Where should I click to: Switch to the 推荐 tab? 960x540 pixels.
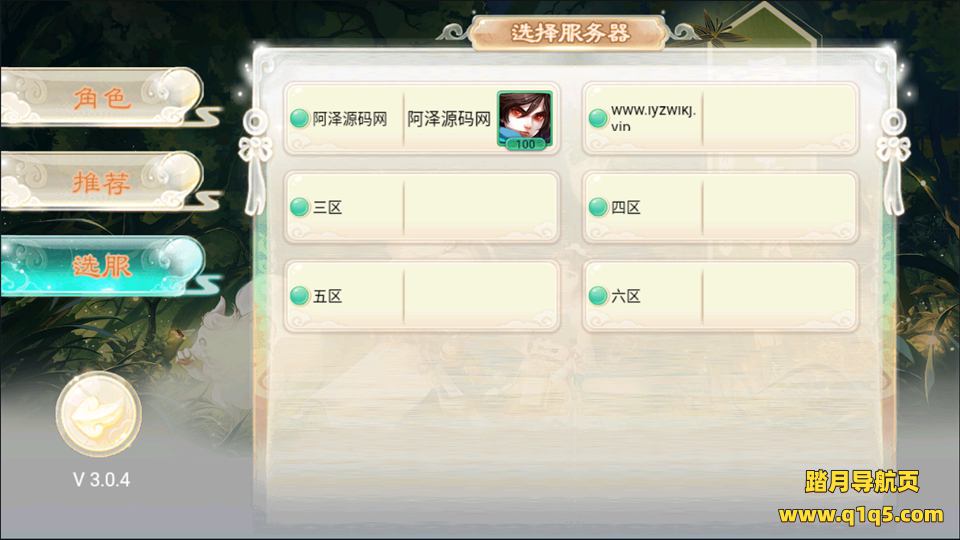point(102,182)
